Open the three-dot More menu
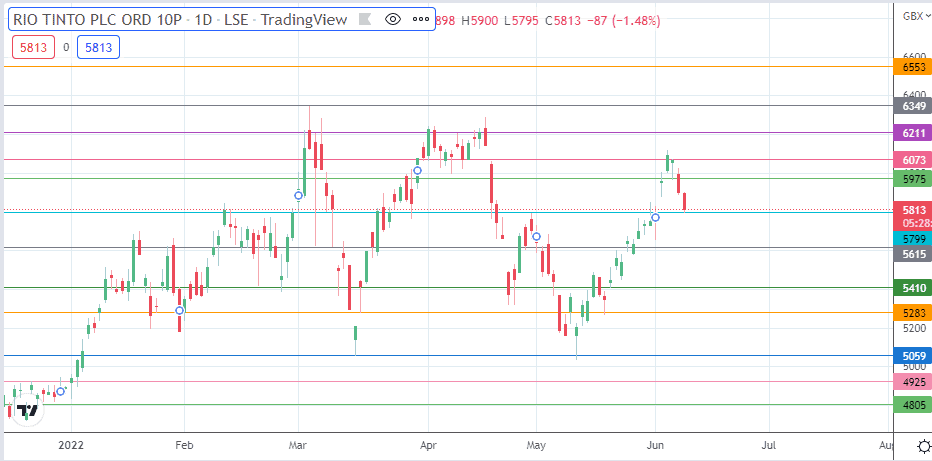The image size is (932, 461). click(421, 20)
